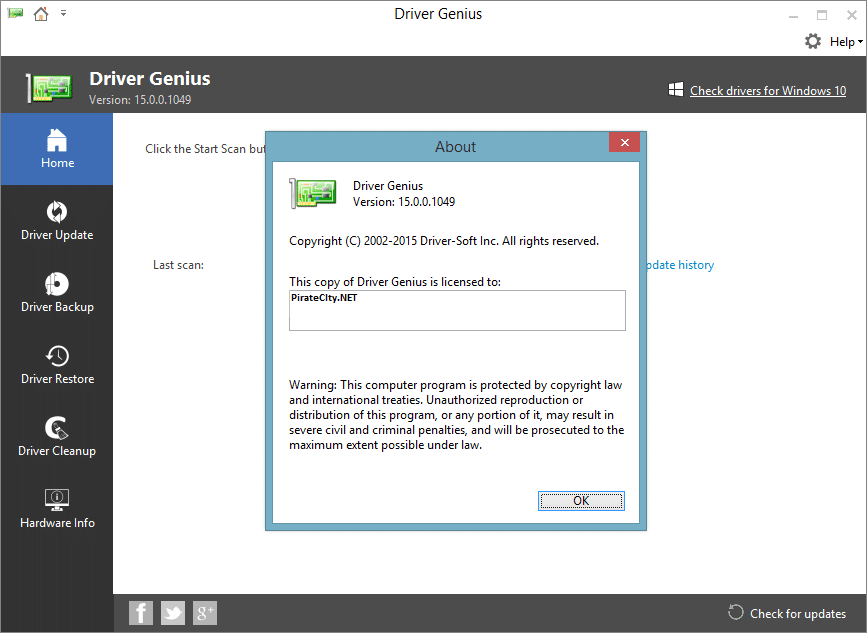Launch Driver Cleanup from the sidebar

57,428
